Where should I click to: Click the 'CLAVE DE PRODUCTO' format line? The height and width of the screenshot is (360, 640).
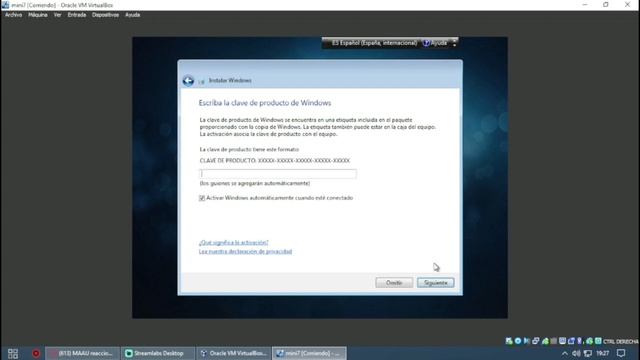point(275,161)
